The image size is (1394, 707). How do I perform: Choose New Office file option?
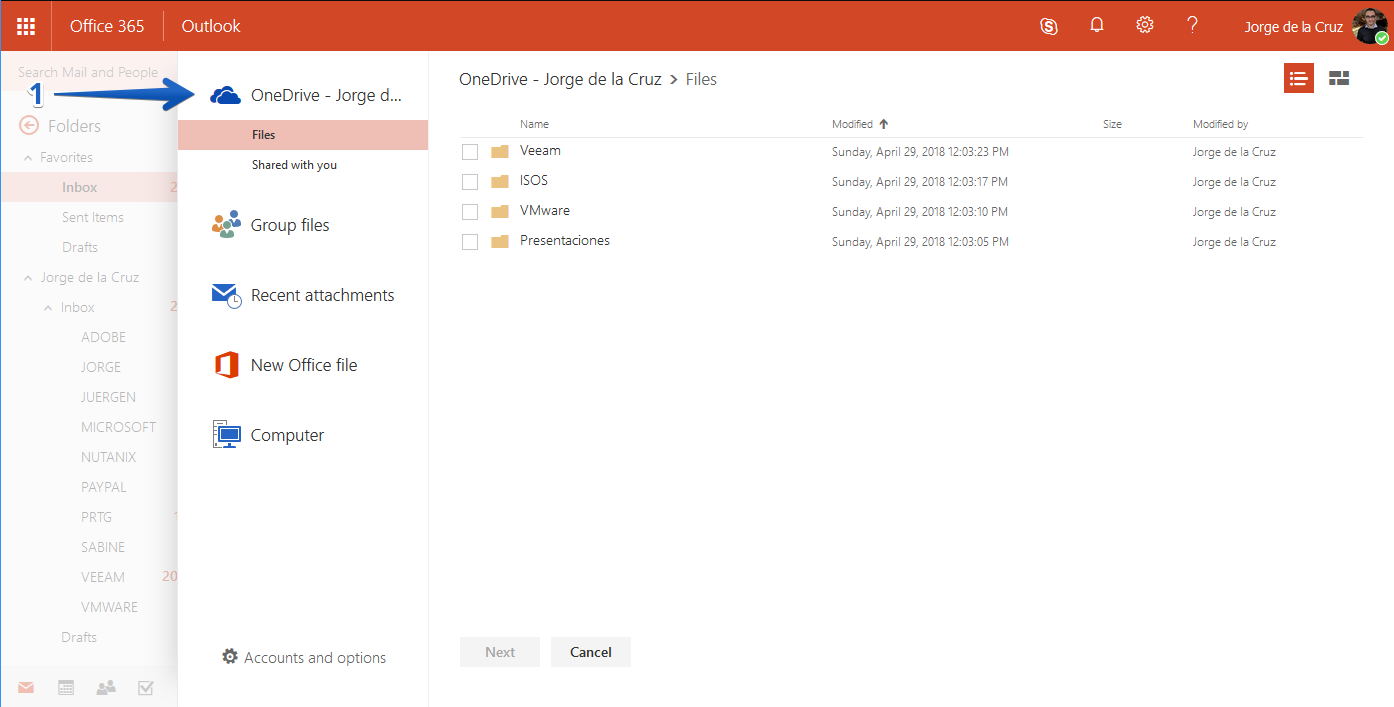(304, 365)
